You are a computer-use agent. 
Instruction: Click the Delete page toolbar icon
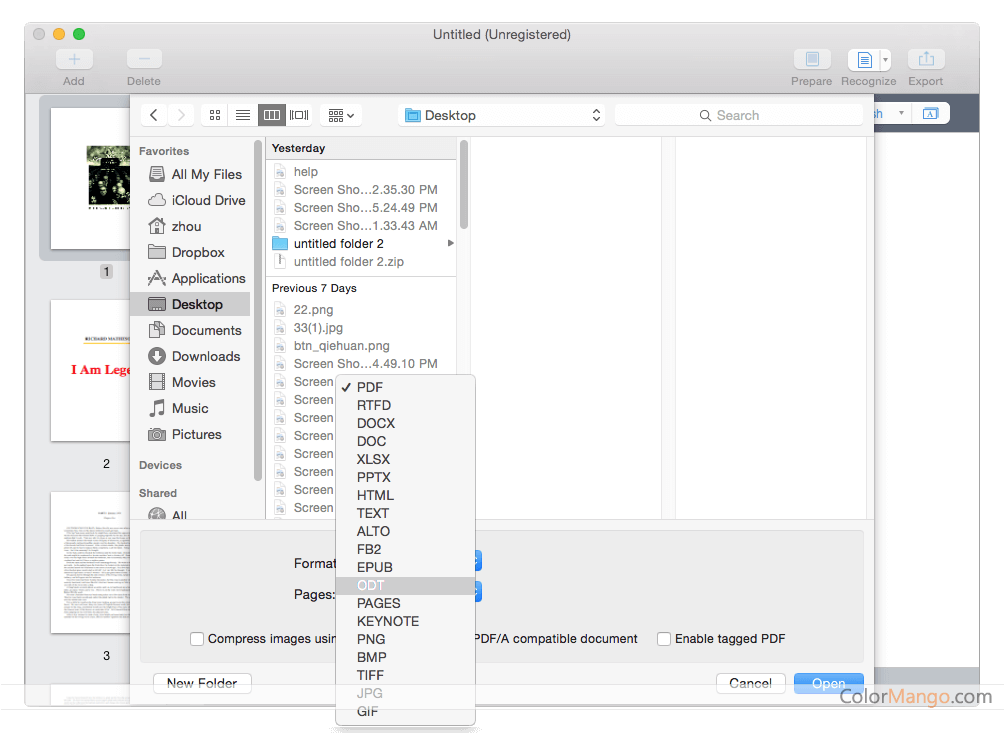point(144,60)
